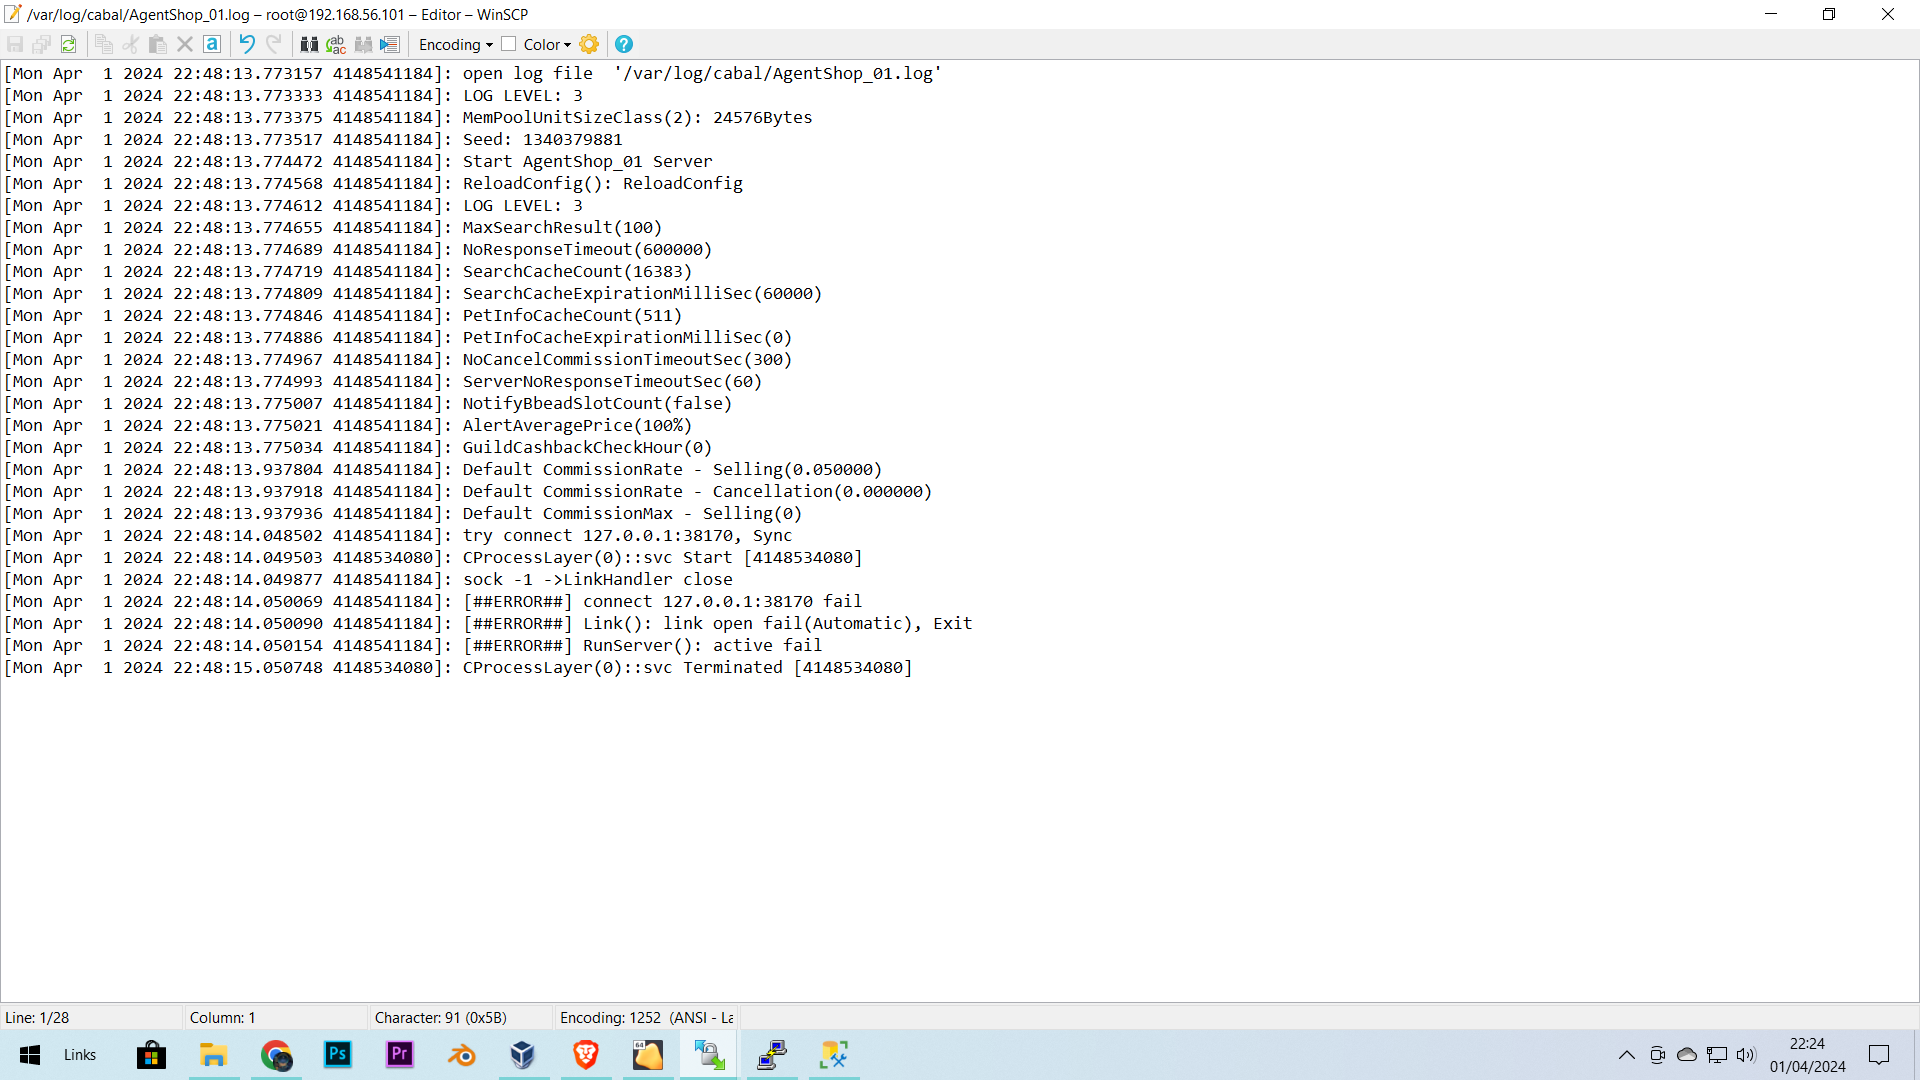
Task: Toggle the text highlight icon
Action: (212, 44)
